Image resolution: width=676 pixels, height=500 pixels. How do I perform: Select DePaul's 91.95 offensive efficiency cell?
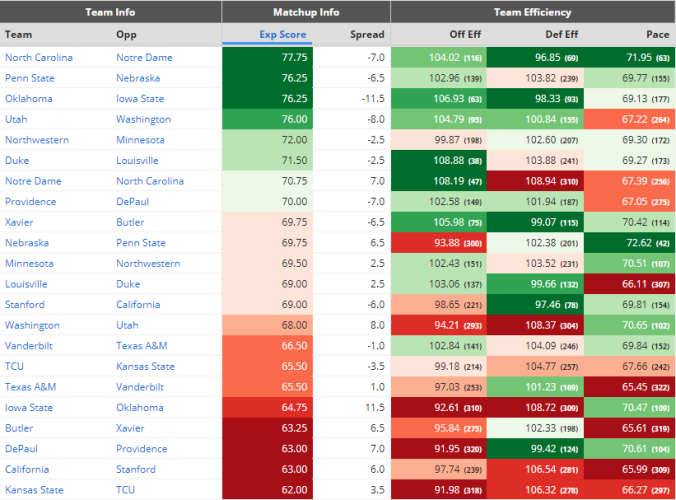(x=439, y=449)
